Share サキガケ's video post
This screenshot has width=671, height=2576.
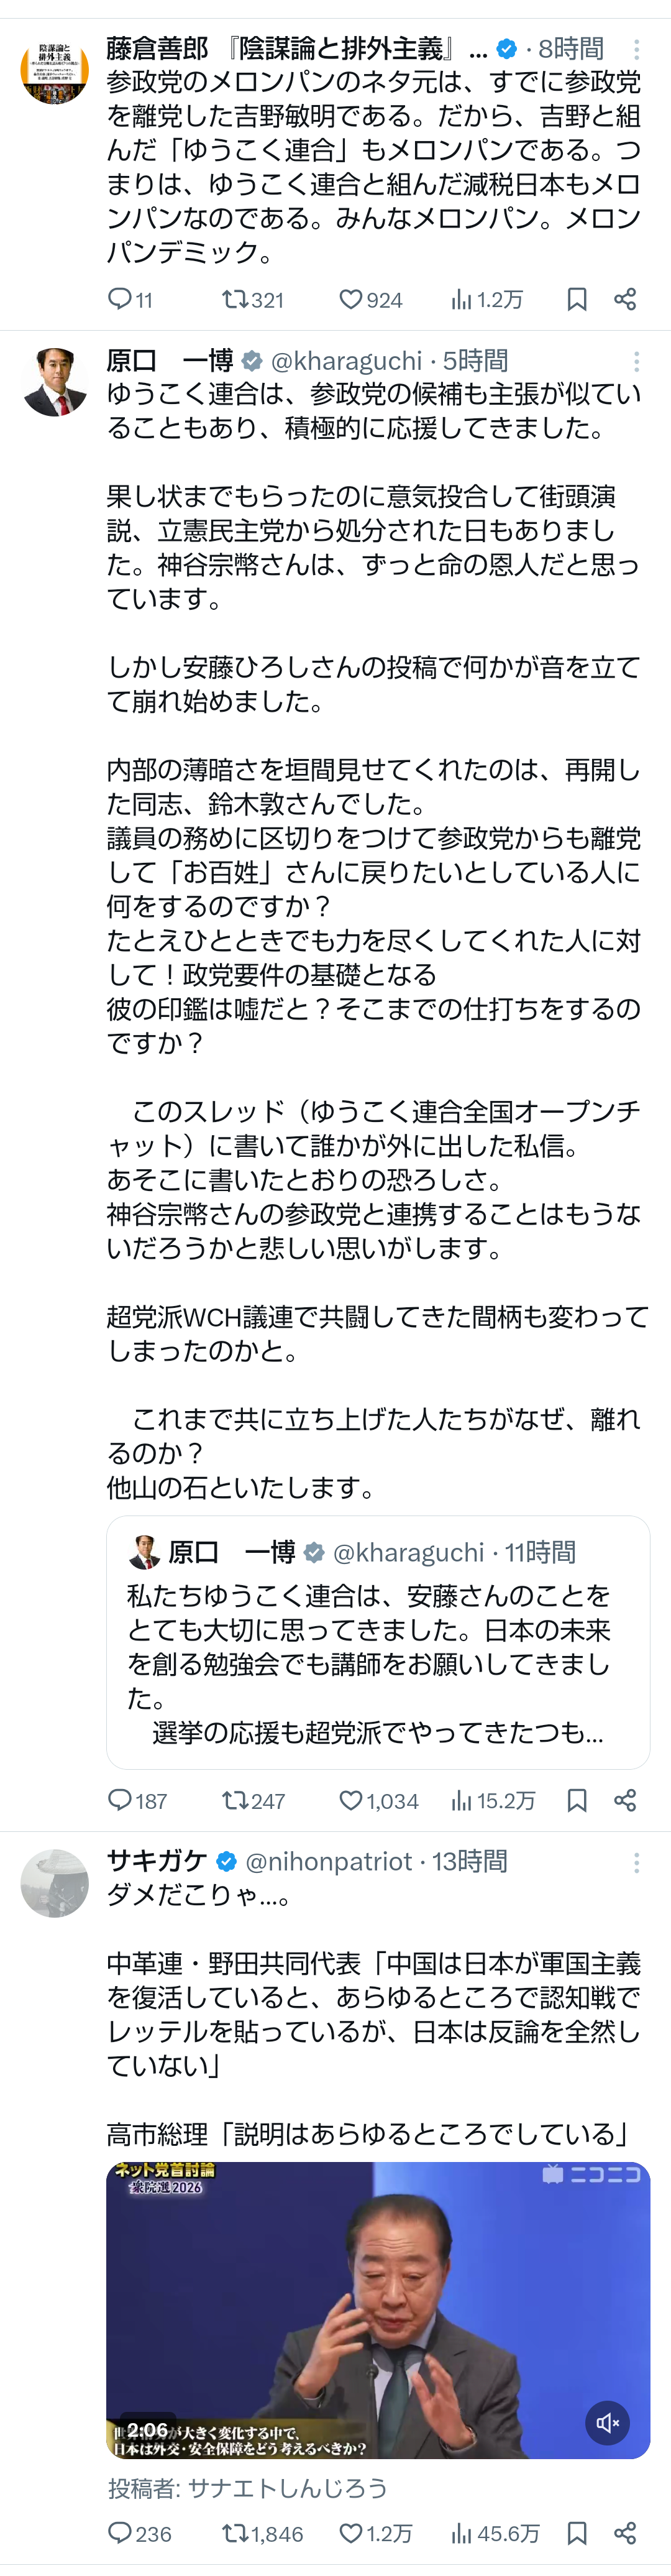625,2533
